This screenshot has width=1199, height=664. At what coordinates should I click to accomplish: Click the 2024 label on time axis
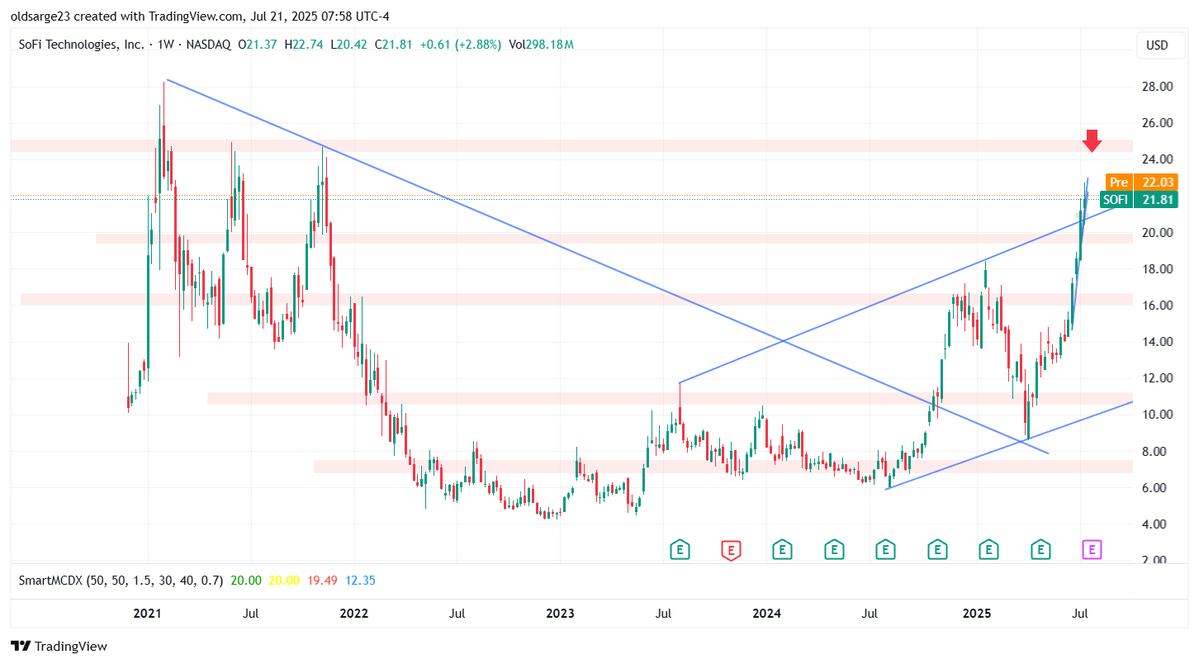[766, 613]
